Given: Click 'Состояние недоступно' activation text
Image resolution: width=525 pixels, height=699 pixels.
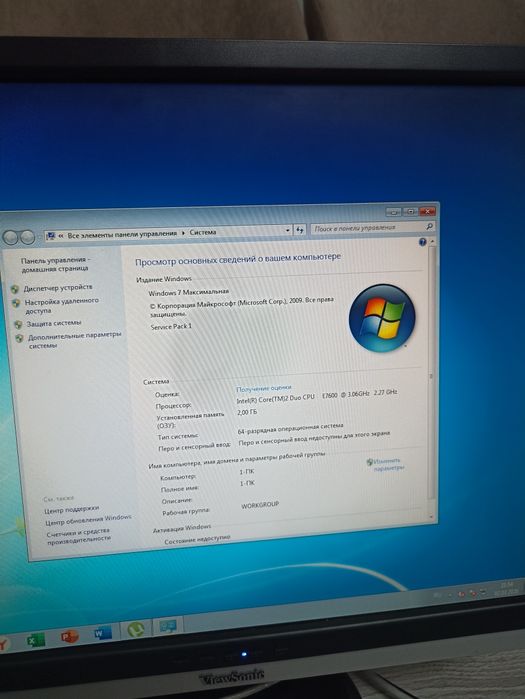Looking at the screenshot, I should tap(197, 539).
